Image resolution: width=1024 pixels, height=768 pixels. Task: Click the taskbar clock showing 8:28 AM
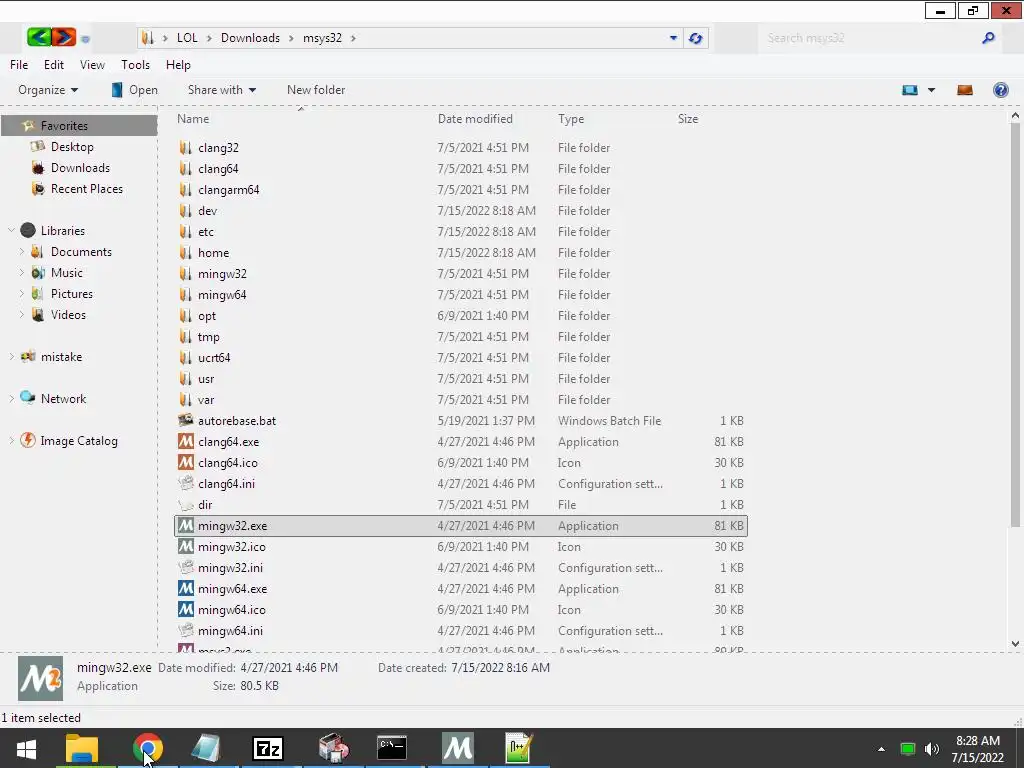pos(978,749)
